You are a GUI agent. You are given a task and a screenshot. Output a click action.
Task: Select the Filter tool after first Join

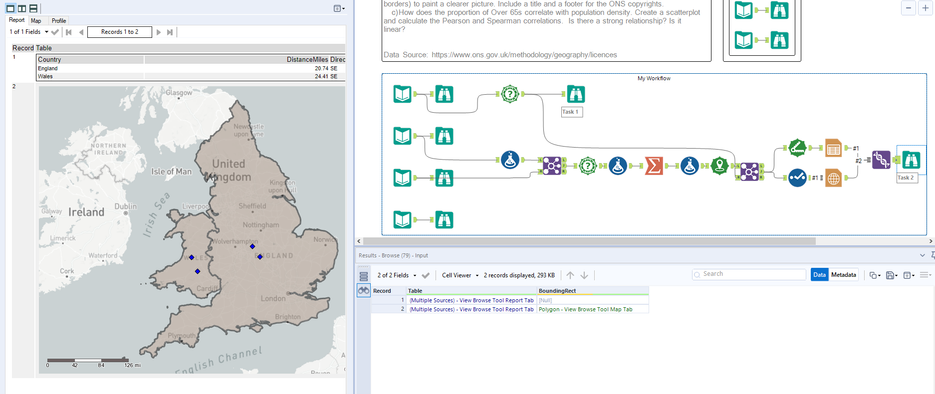[588, 166]
